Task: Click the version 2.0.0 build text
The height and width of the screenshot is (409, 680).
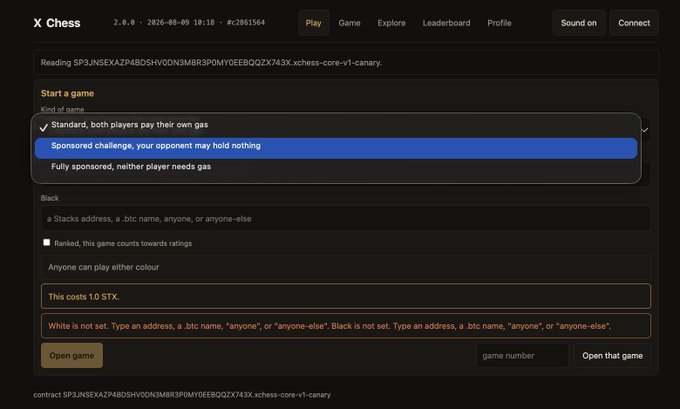Action: click(189, 23)
